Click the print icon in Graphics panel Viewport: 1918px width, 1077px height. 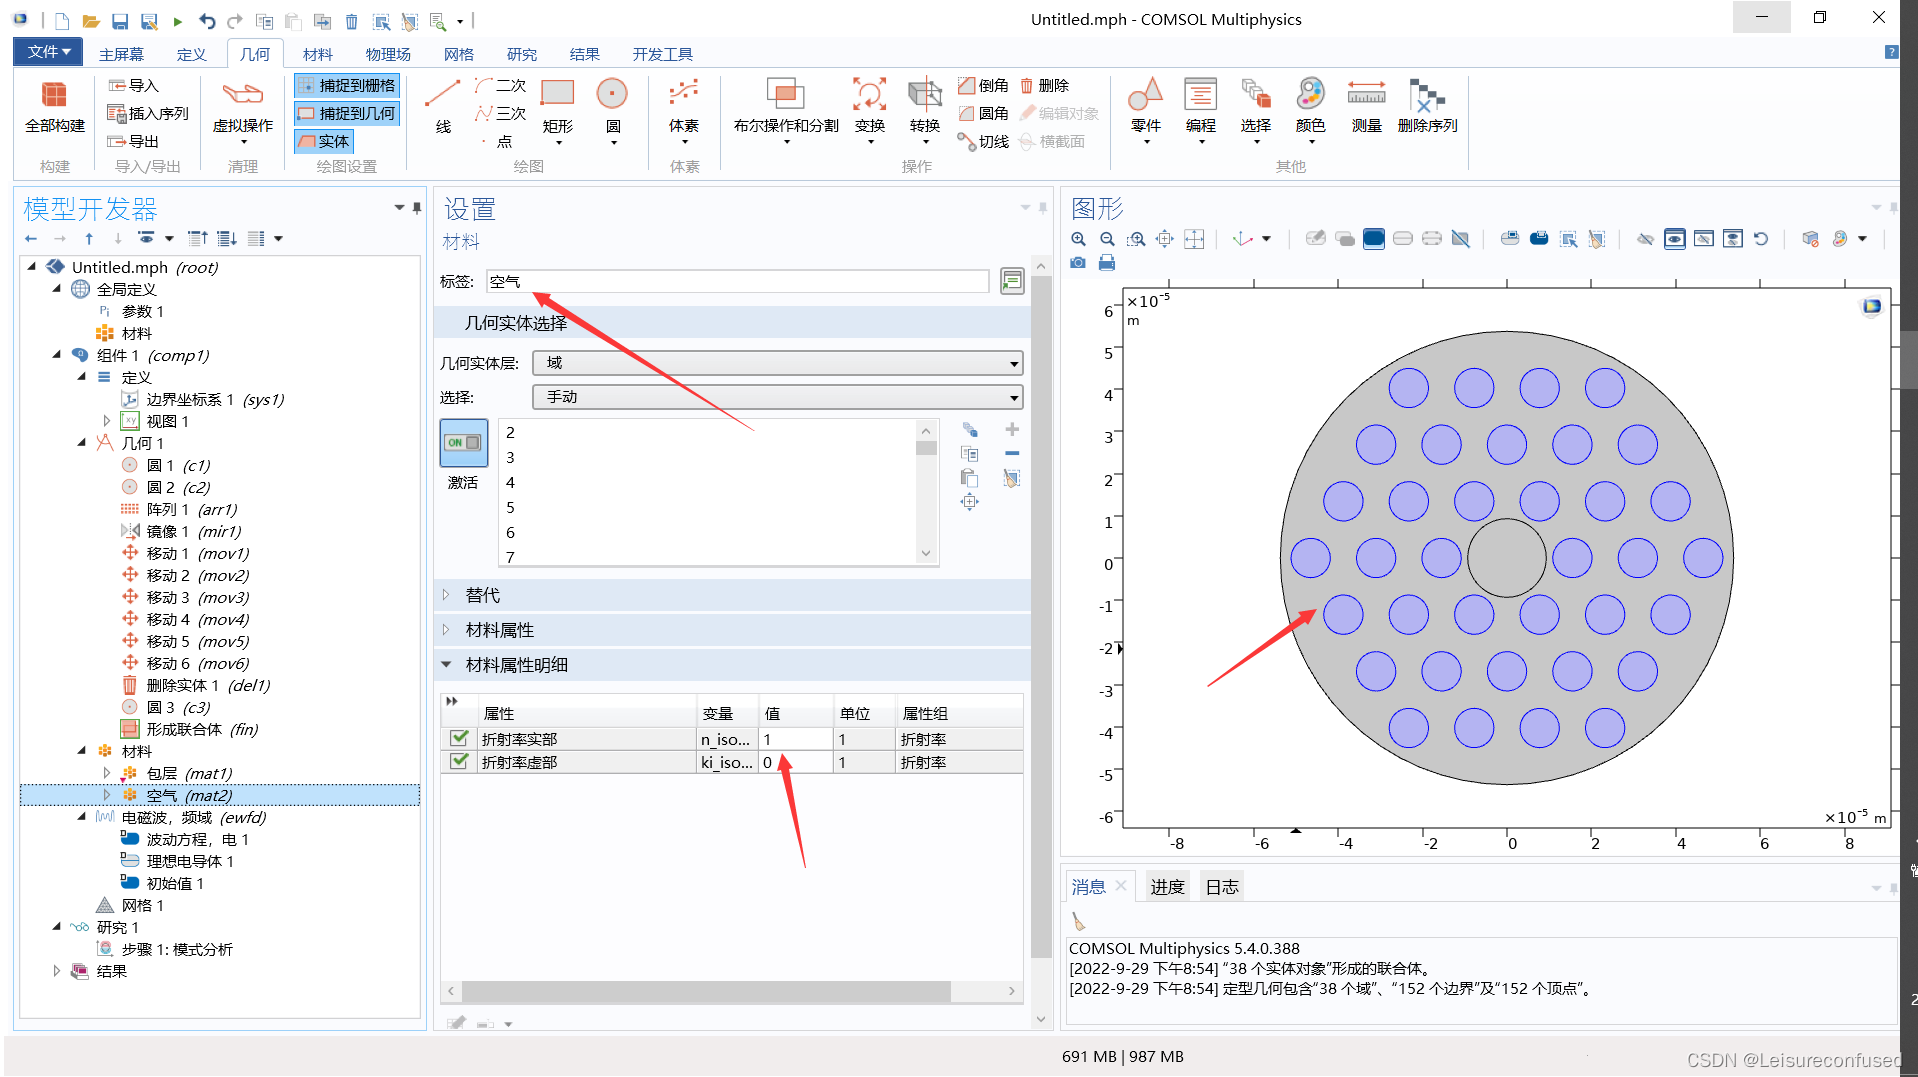tap(1107, 263)
